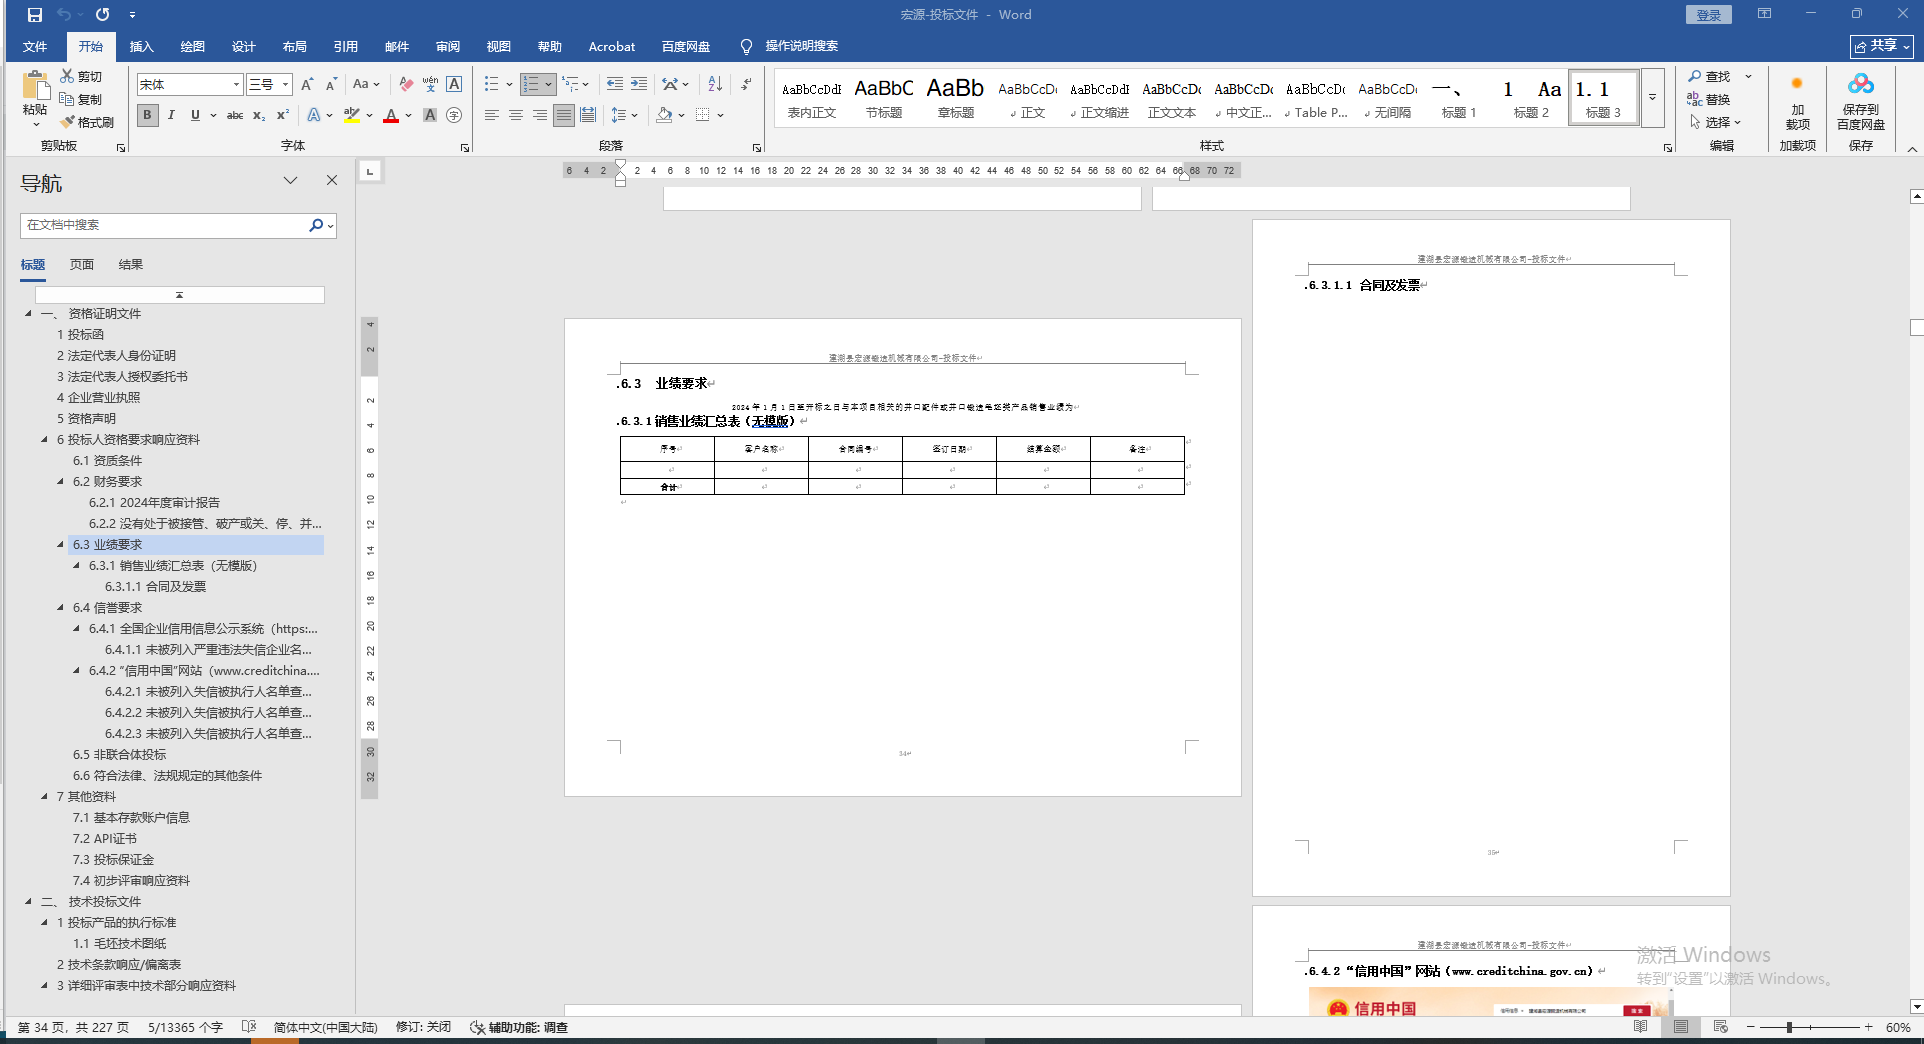Go to 7.3 投标保证金 in the navigation pane
The image size is (1924, 1044).
113,860
